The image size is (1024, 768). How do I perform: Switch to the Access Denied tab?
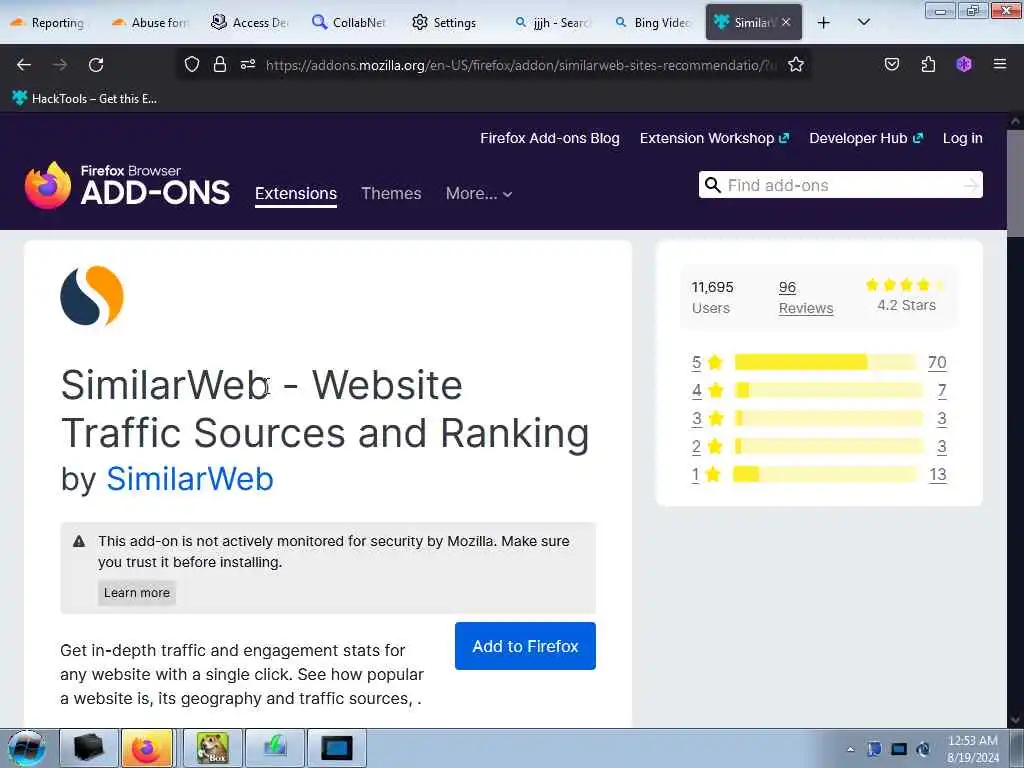click(x=250, y=22)
